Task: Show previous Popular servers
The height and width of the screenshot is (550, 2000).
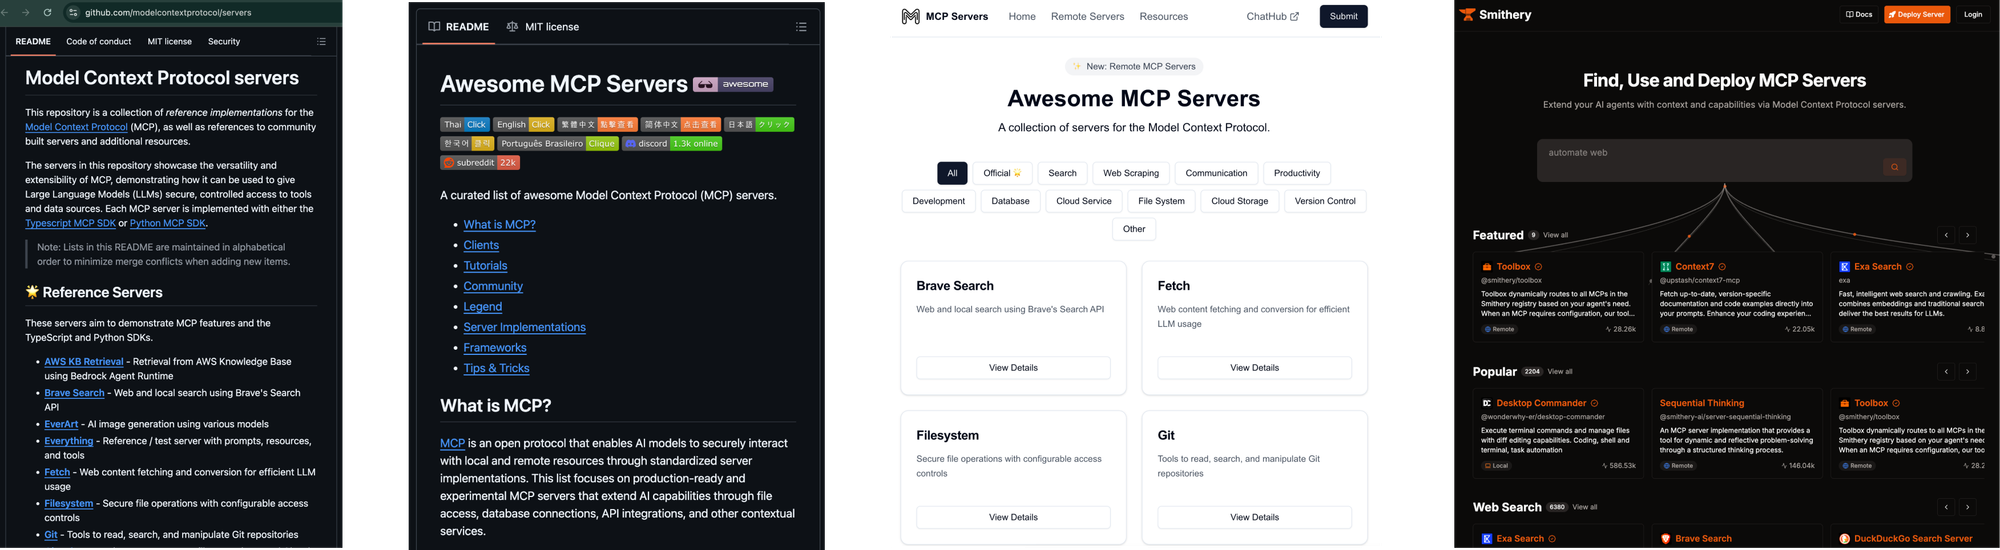Action: click(x=1946, y=371)
